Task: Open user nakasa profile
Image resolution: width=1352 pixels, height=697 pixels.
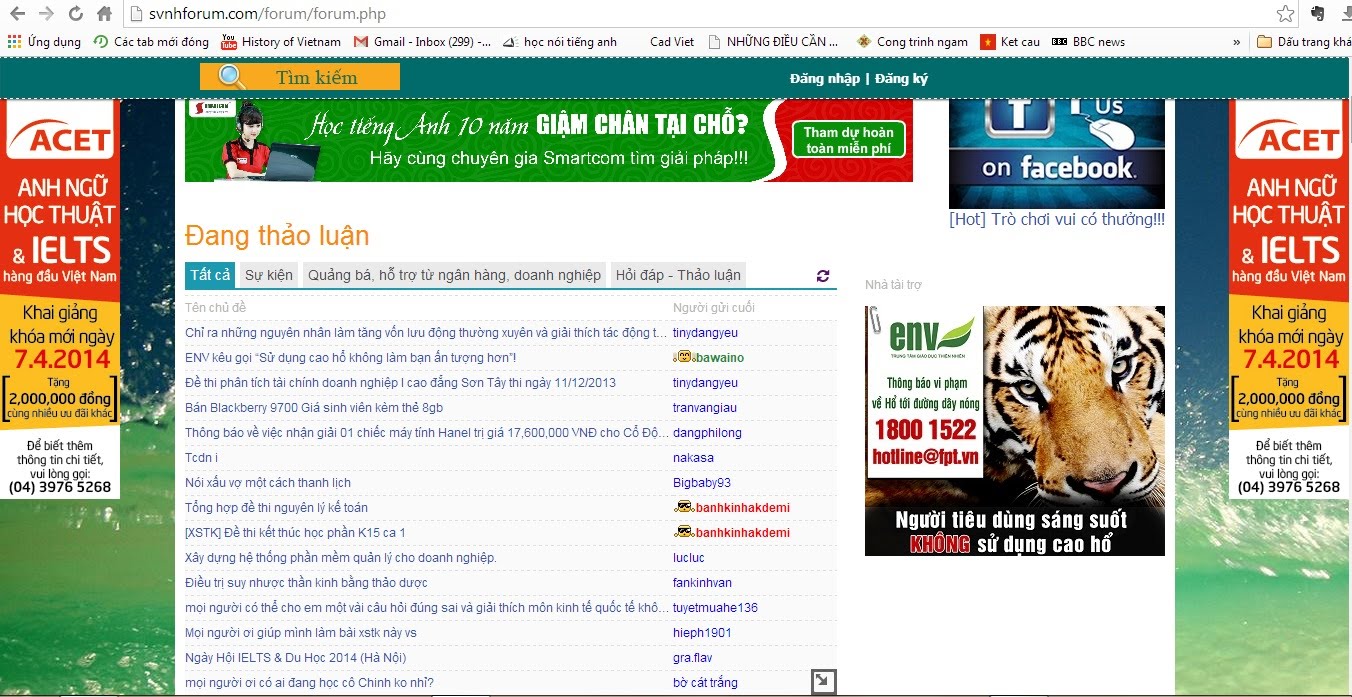Action: [693, 458]
